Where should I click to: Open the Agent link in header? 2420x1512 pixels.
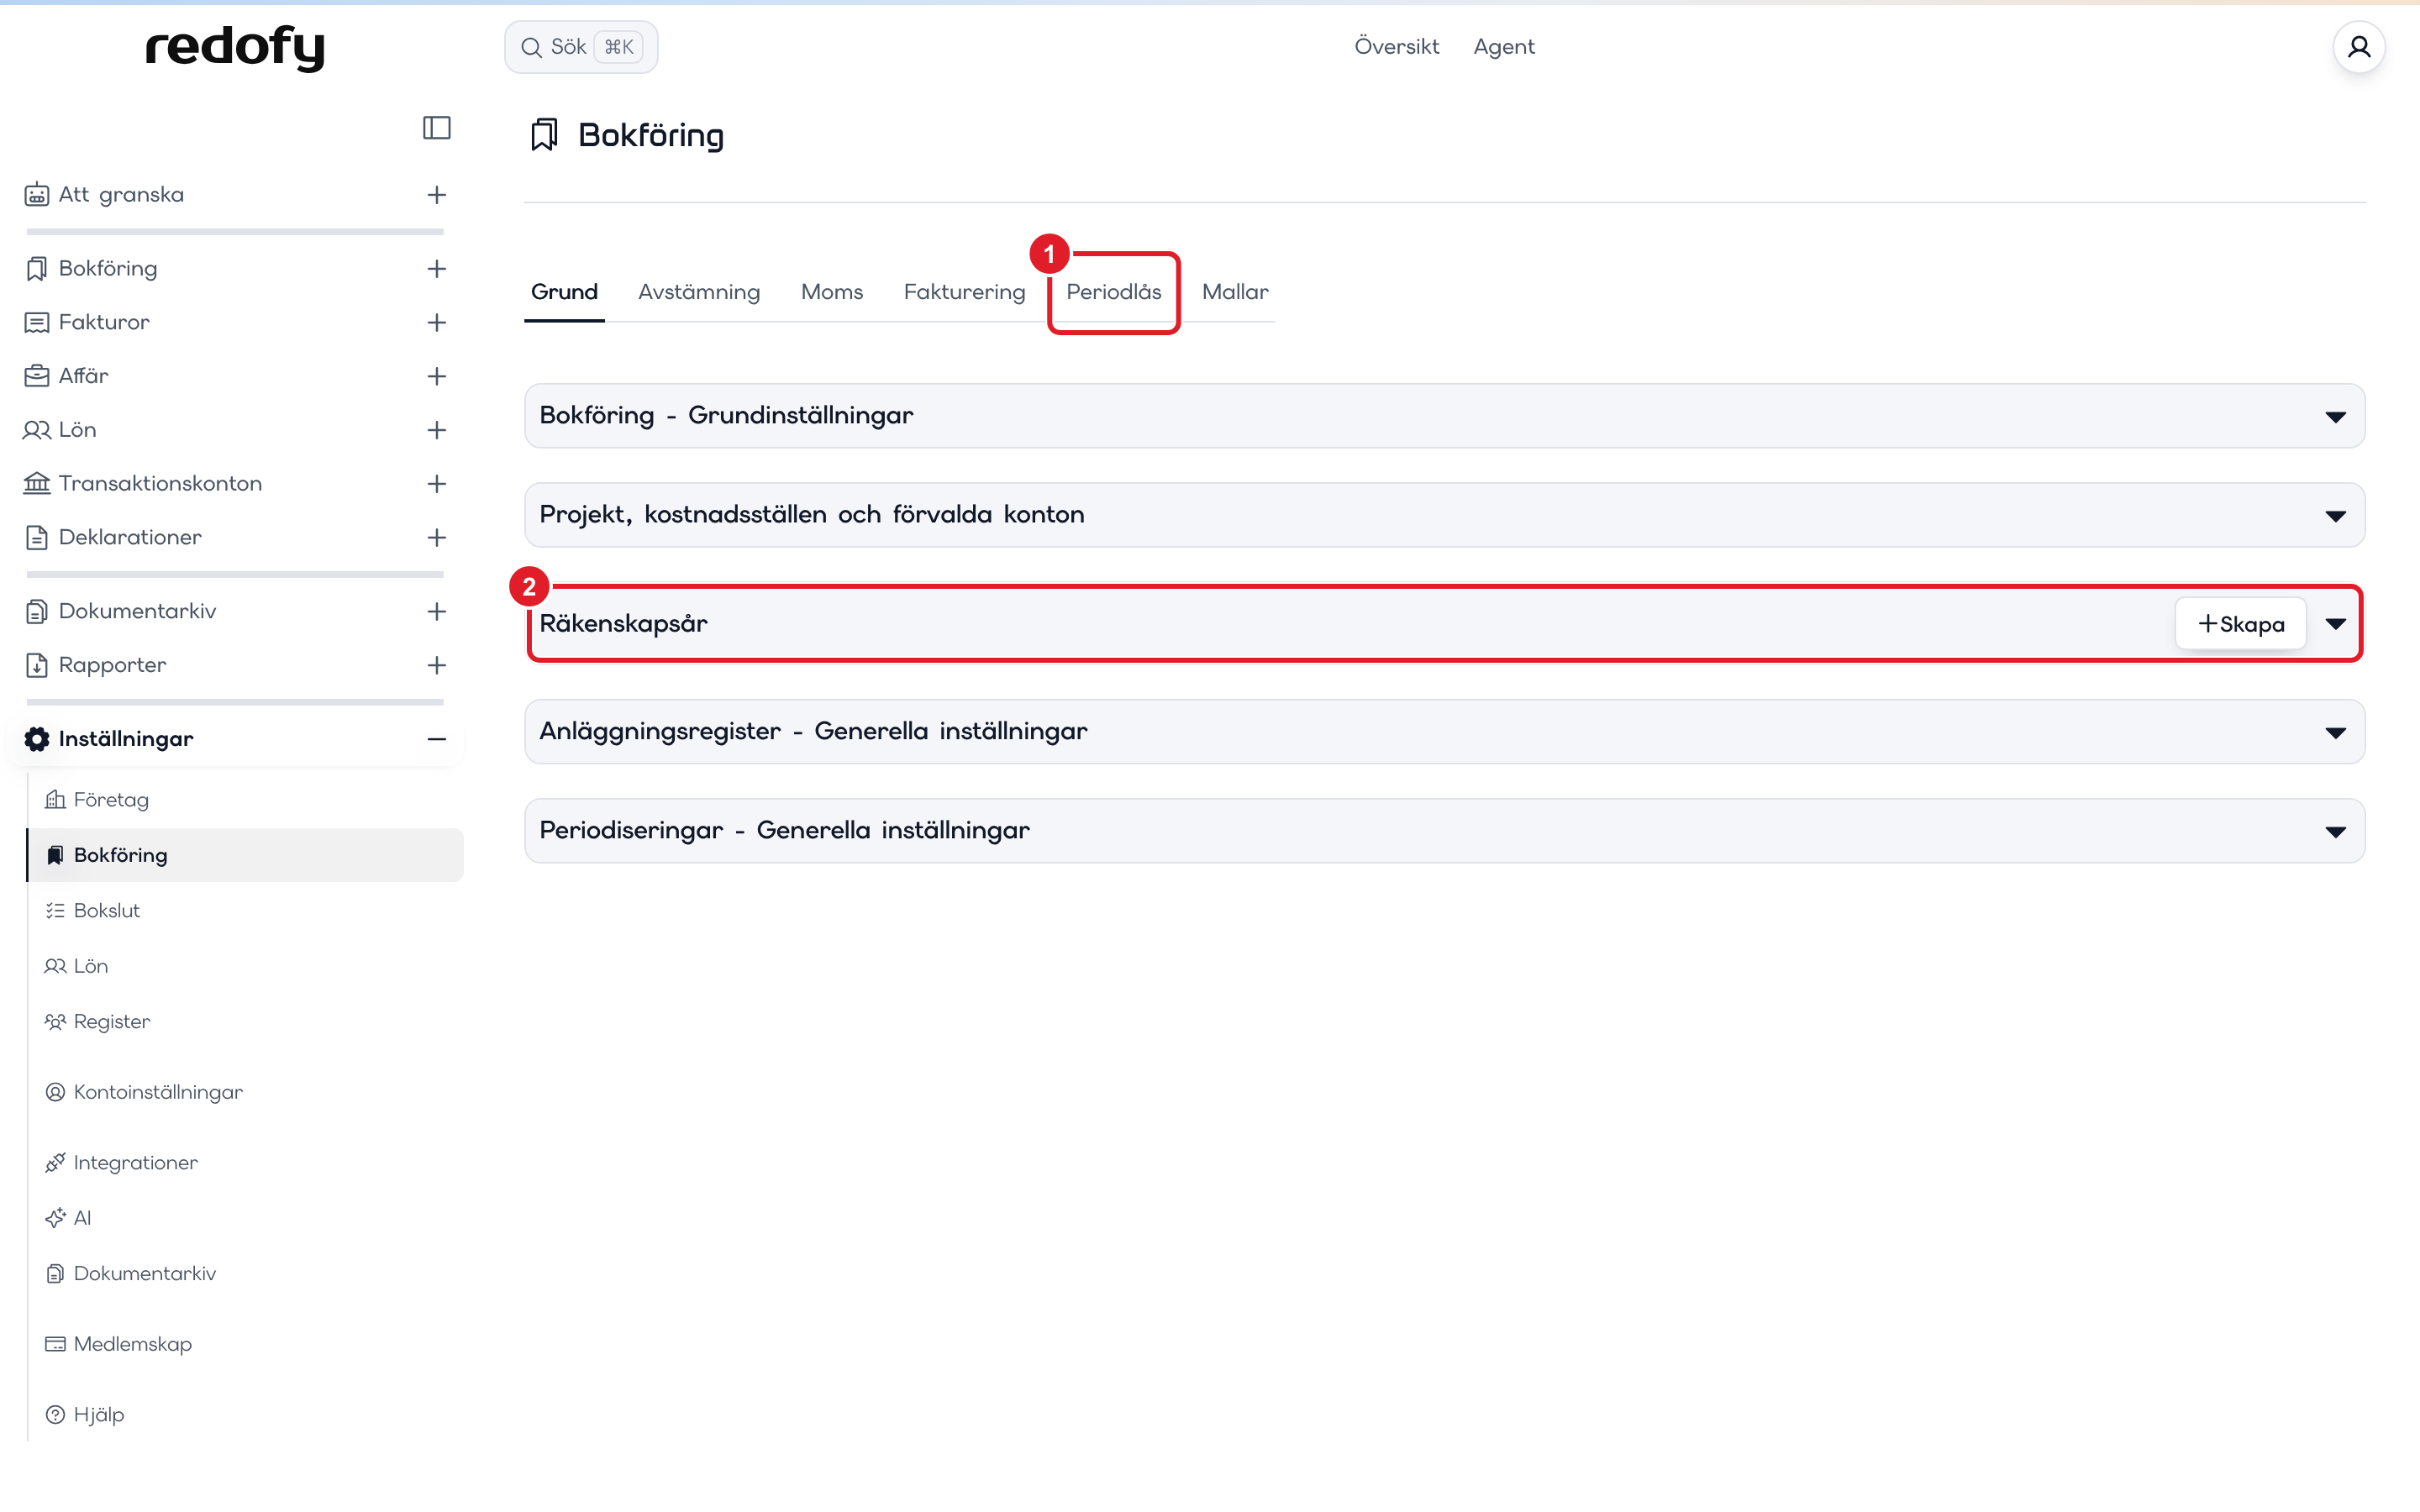(1503, 46)
